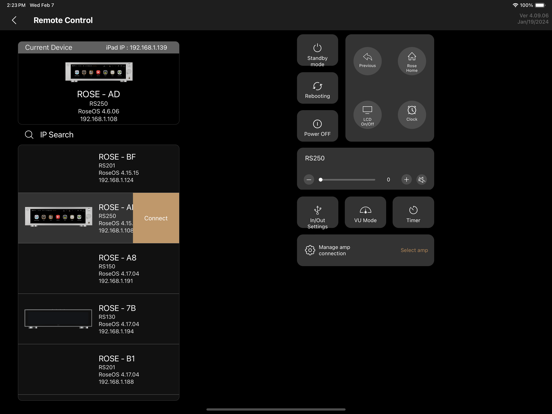
Task: Click the ROSE - AD current device name
Action: tap(99, 94)
